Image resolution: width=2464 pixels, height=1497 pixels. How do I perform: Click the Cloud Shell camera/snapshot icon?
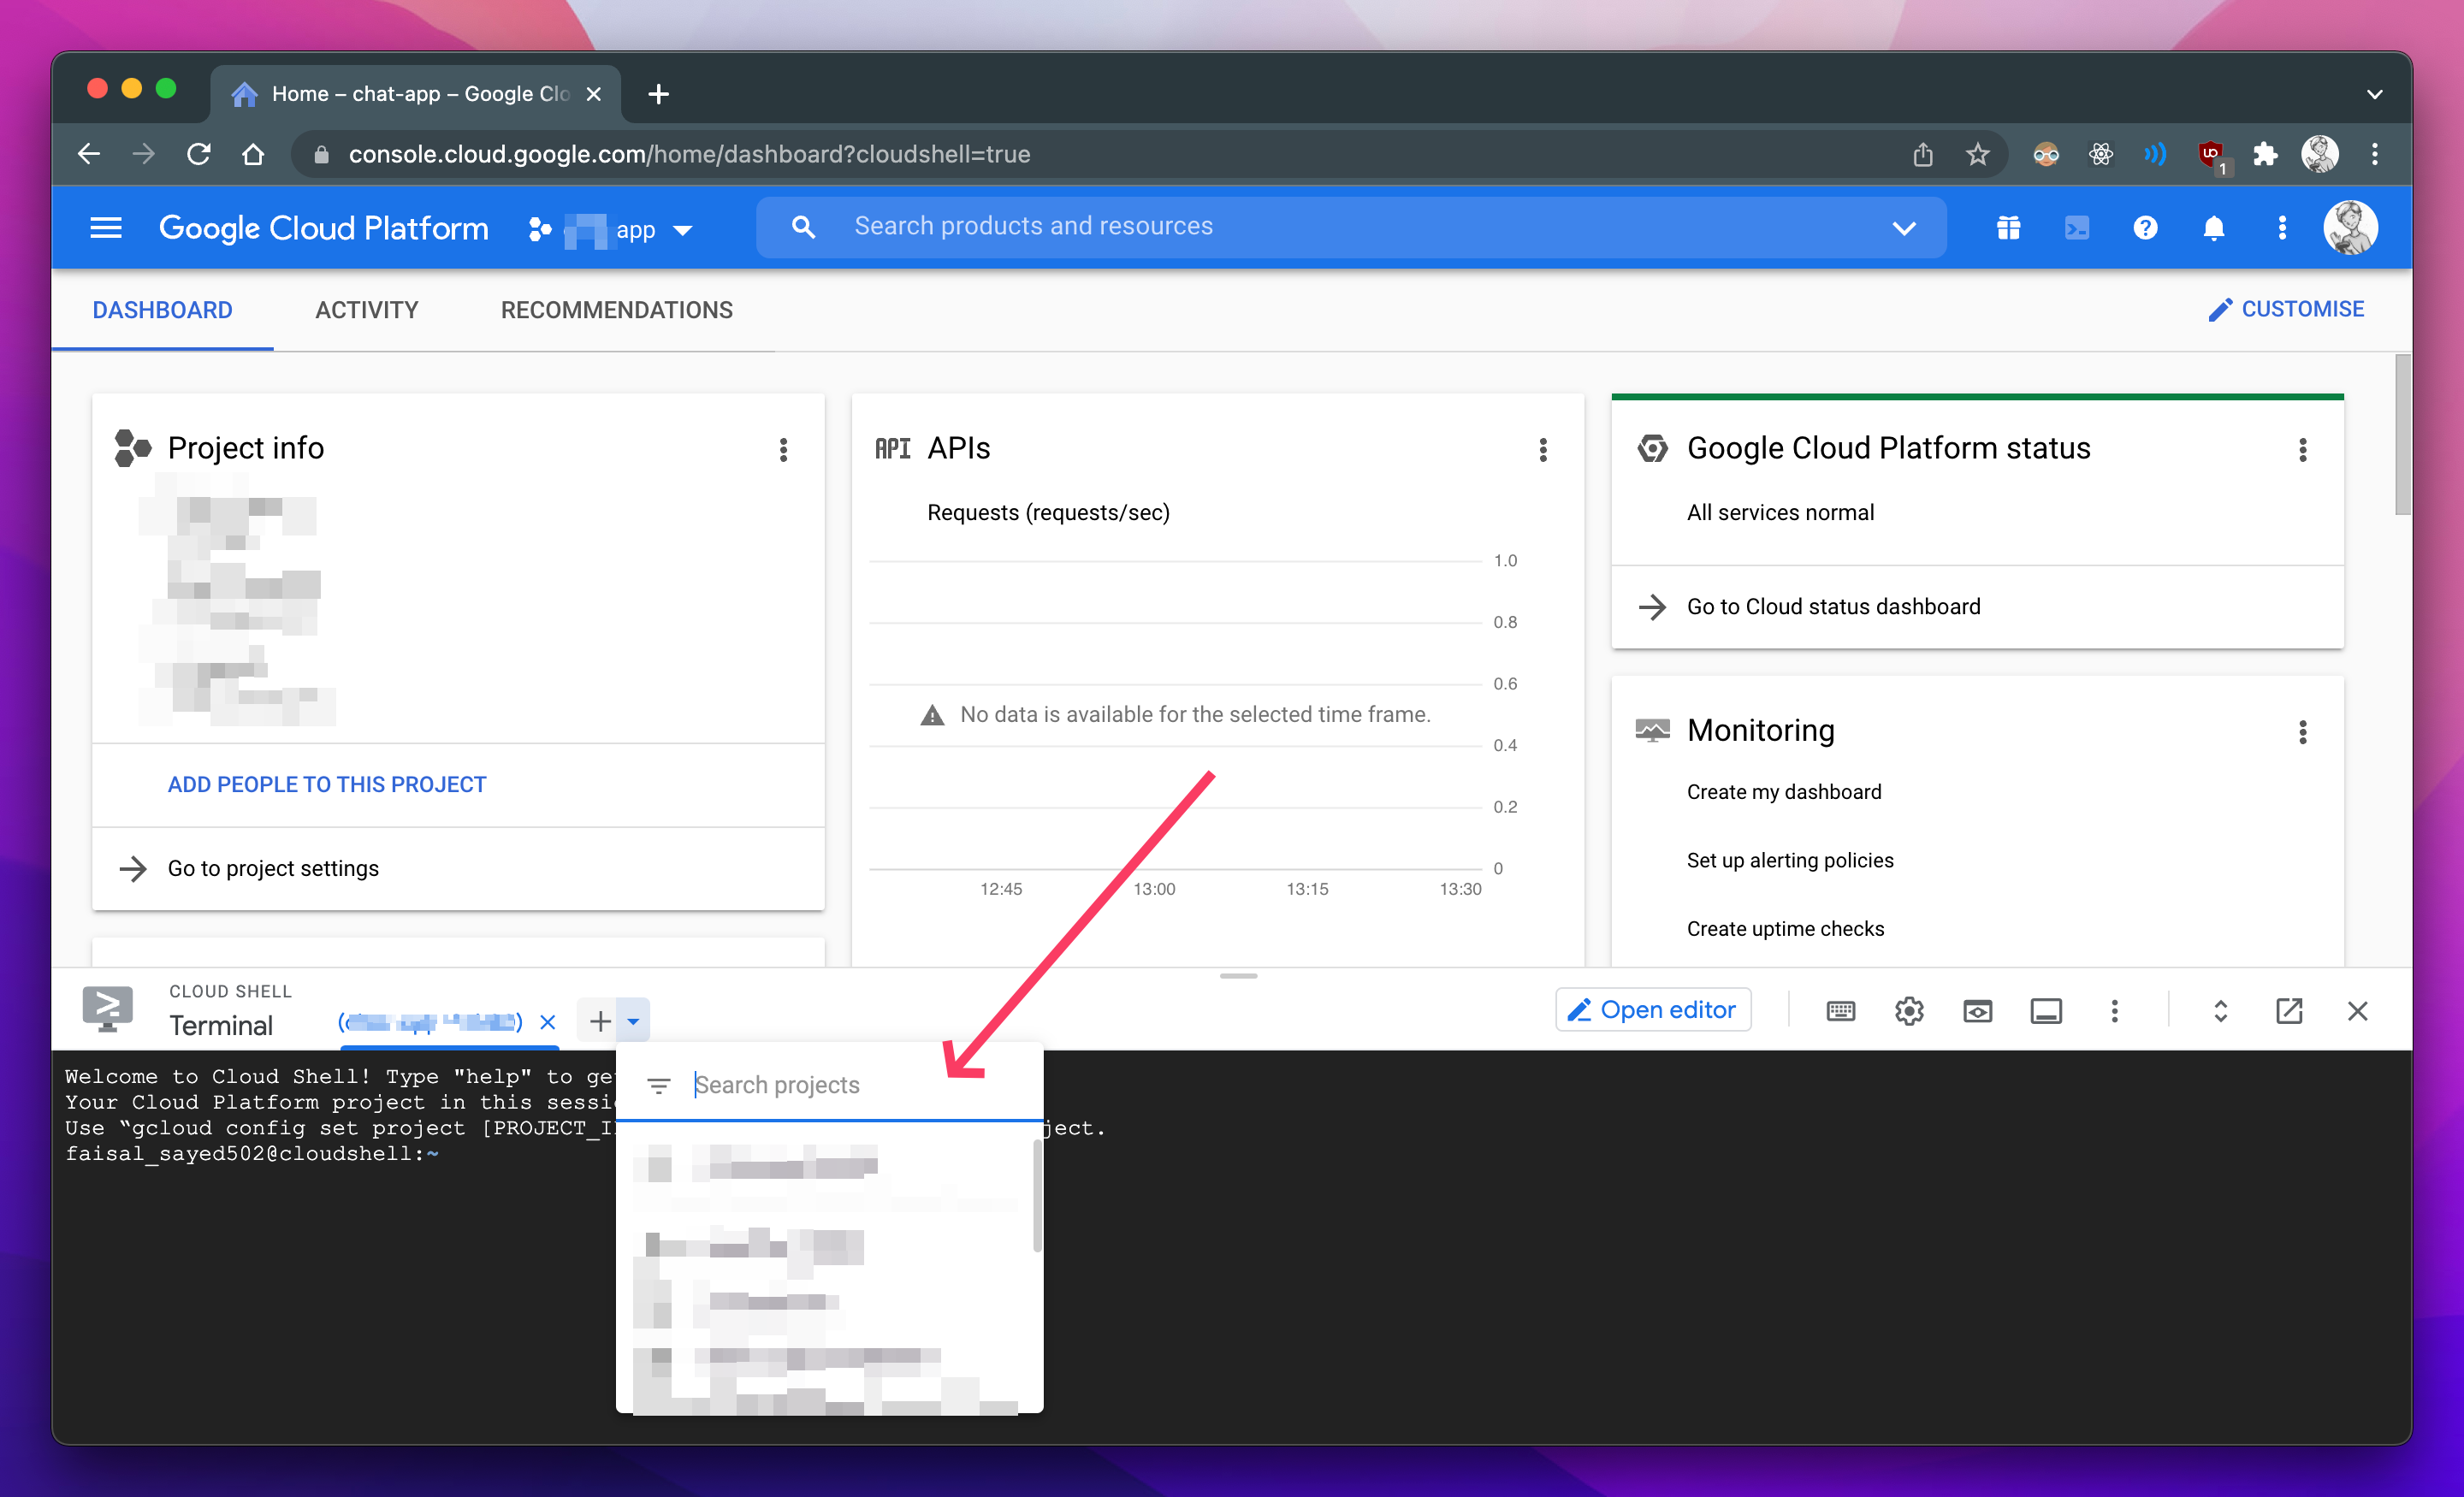1975,1009
